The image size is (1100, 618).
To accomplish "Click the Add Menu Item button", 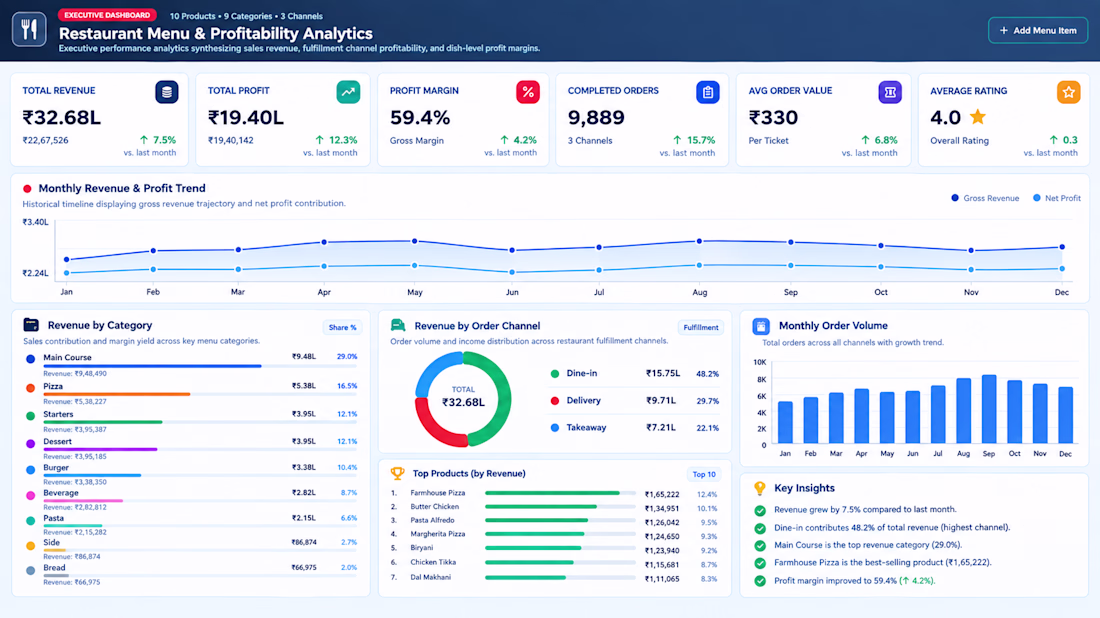I will (x=1038, y=30).
